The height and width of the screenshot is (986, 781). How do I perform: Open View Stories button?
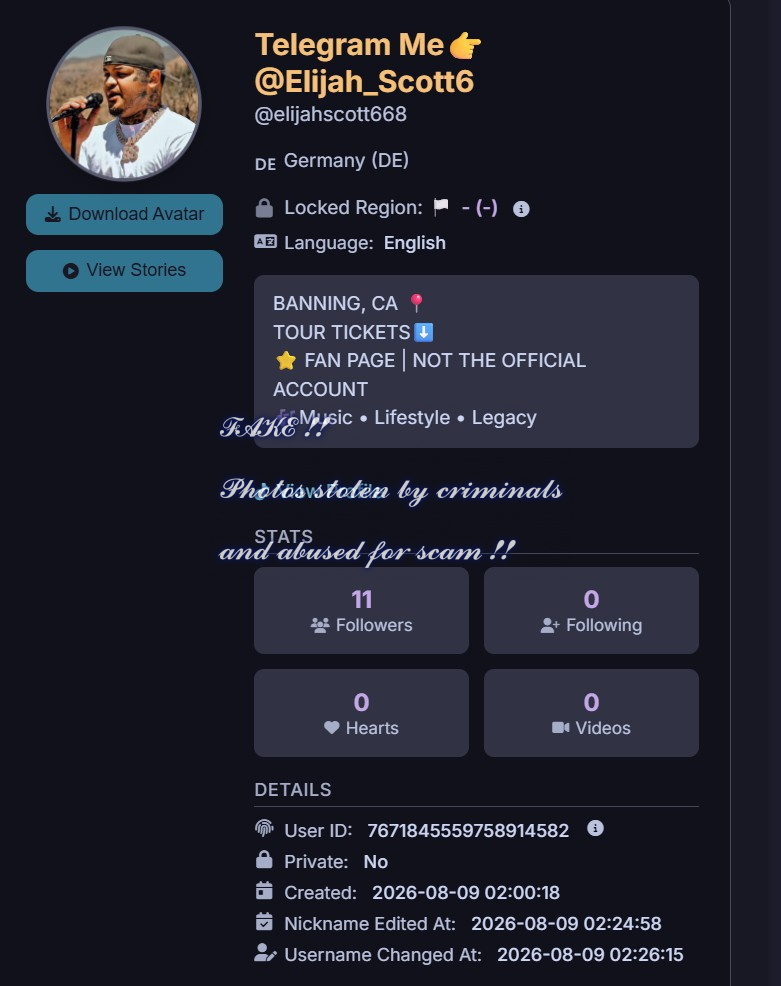click(125, 270)
